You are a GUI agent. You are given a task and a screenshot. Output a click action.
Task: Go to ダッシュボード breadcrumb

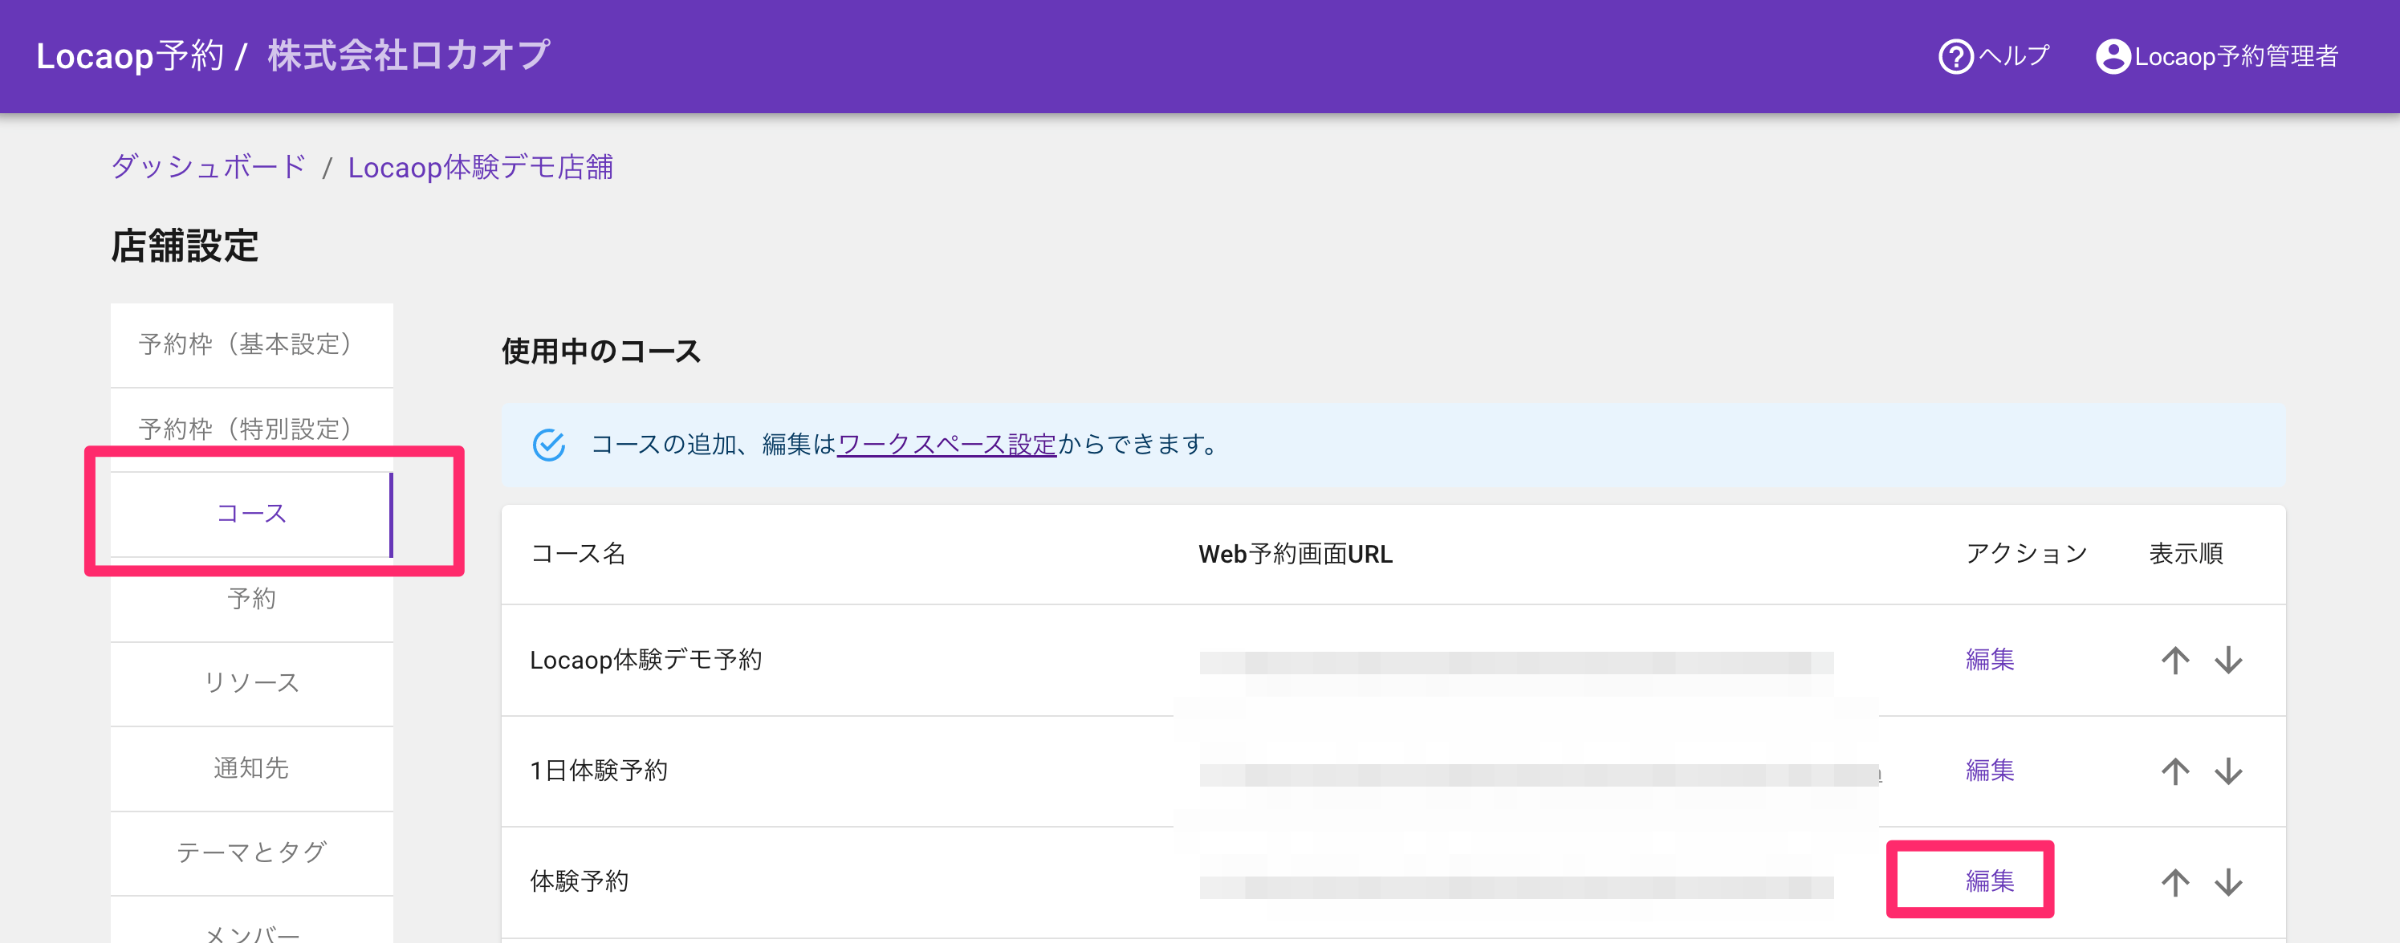pyautogui.click(x=208, y=167)
